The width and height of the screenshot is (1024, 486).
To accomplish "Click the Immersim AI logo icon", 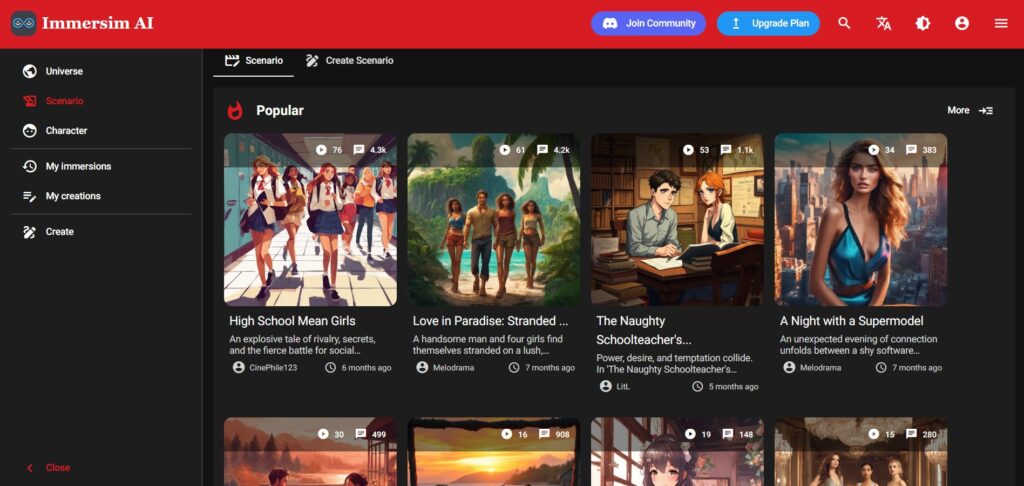I will [24, 23].
